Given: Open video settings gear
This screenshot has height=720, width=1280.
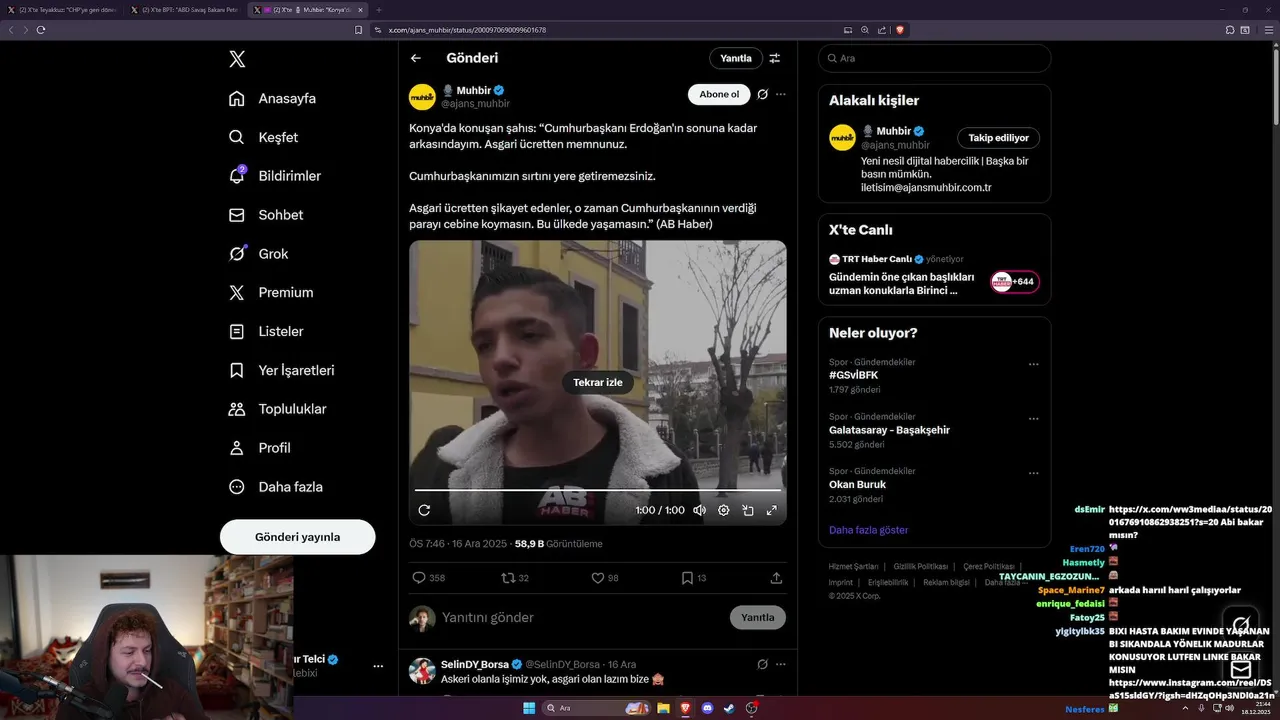Looking at the screenshot, I should 724,510.
